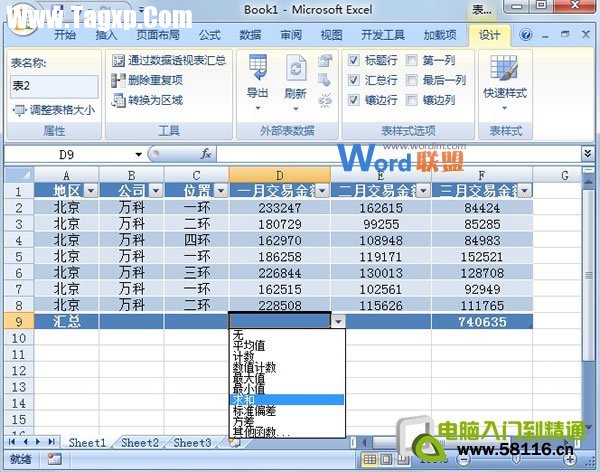Enable the First Column (第一列) checkbox
Viewport: 600px width, 472px height.
click(x=412, y=60)
